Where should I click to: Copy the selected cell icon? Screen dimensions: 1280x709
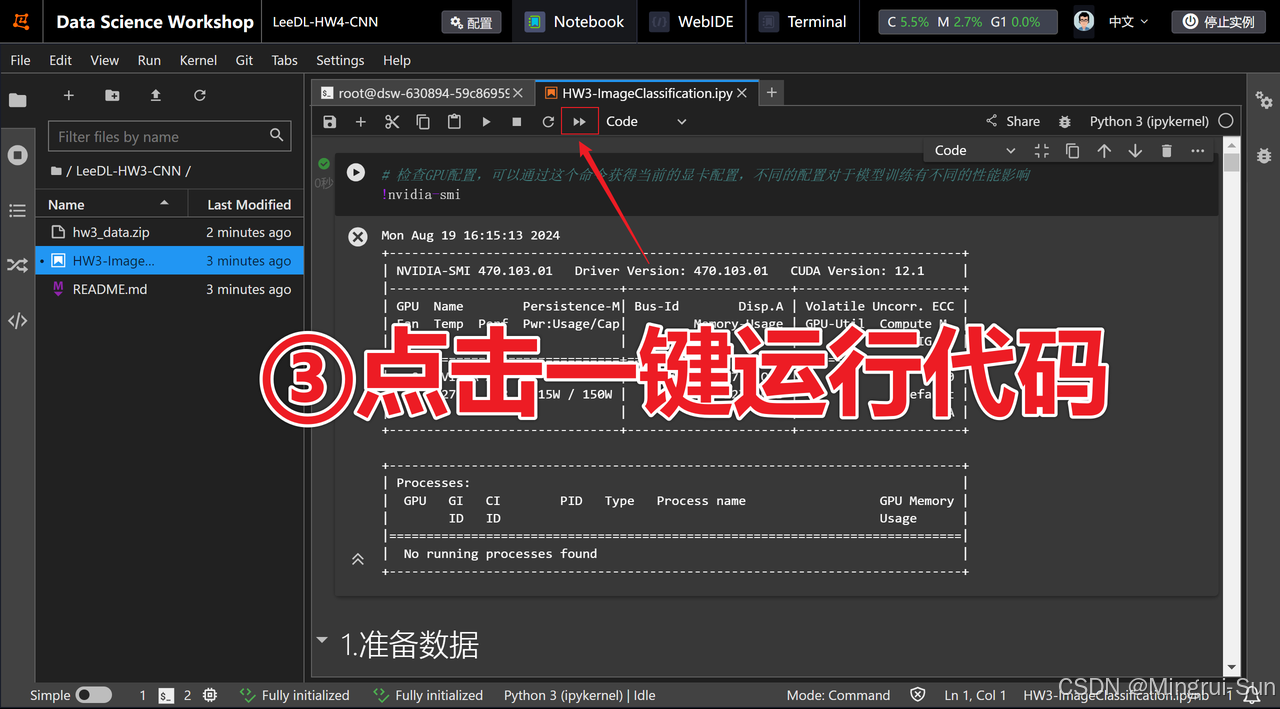click(x=423, y=122)
